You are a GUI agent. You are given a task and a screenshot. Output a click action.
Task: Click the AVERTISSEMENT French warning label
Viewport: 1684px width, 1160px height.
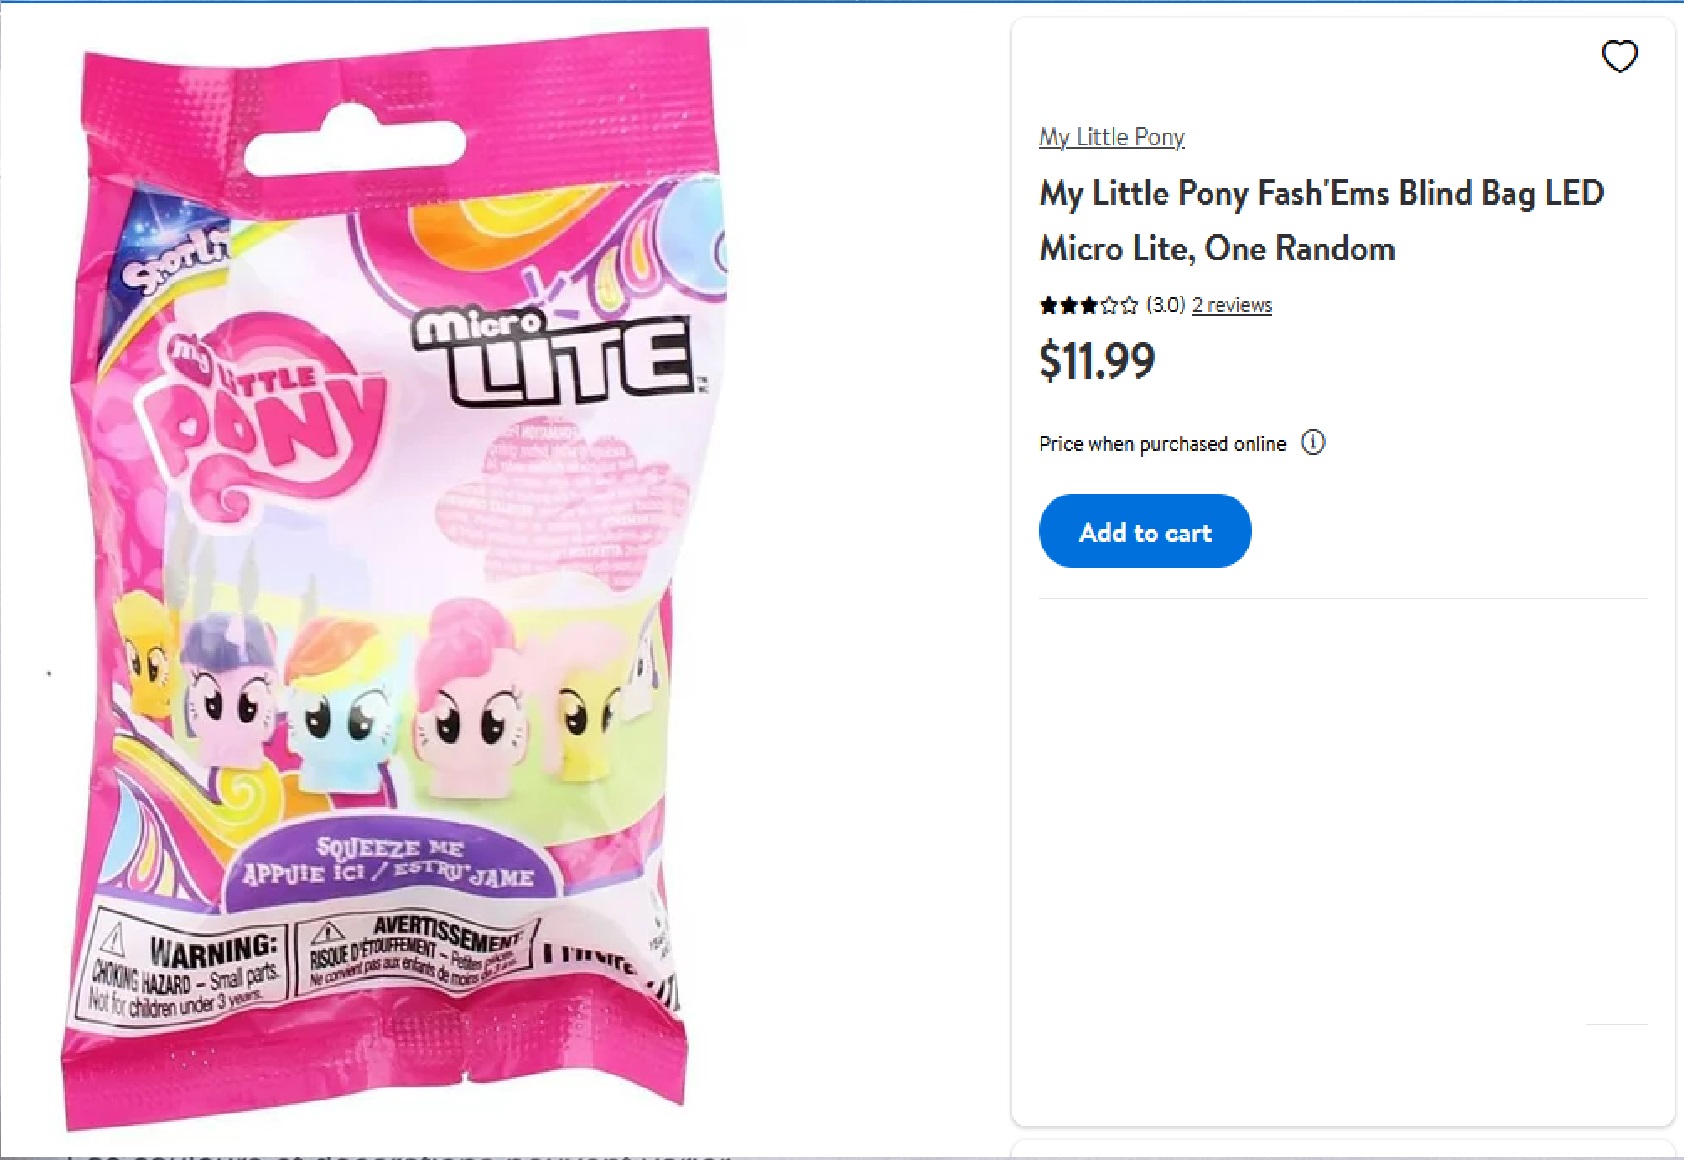(x=415, y=950)
